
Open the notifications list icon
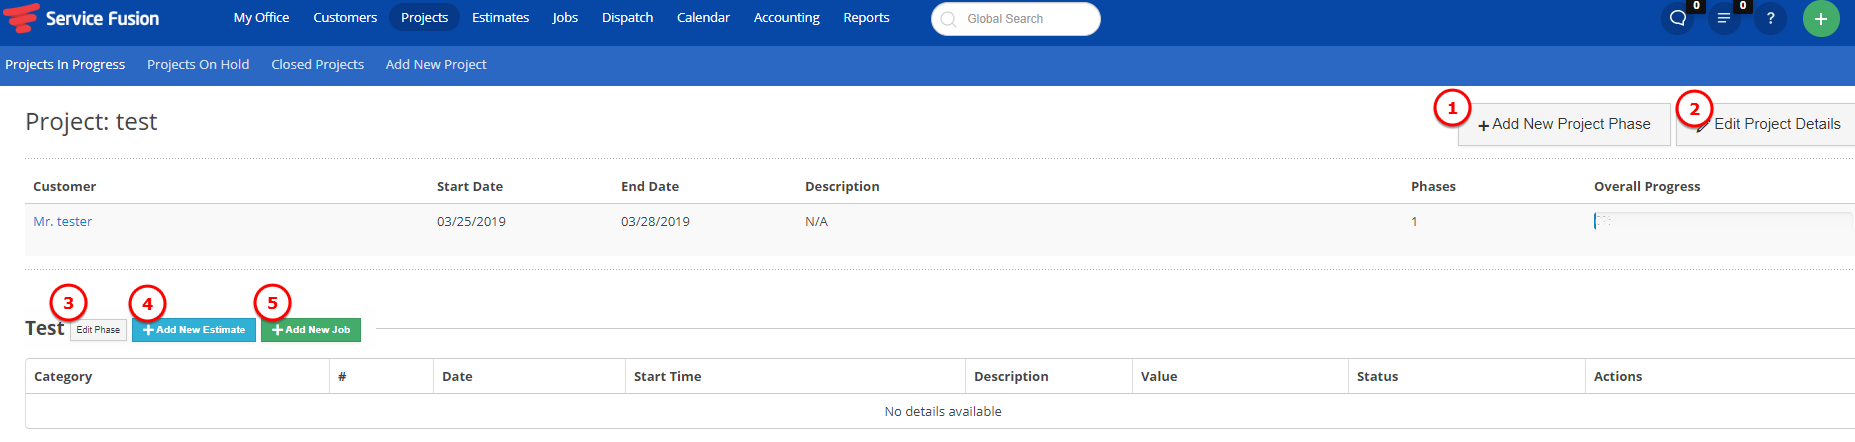(1724, 18)
